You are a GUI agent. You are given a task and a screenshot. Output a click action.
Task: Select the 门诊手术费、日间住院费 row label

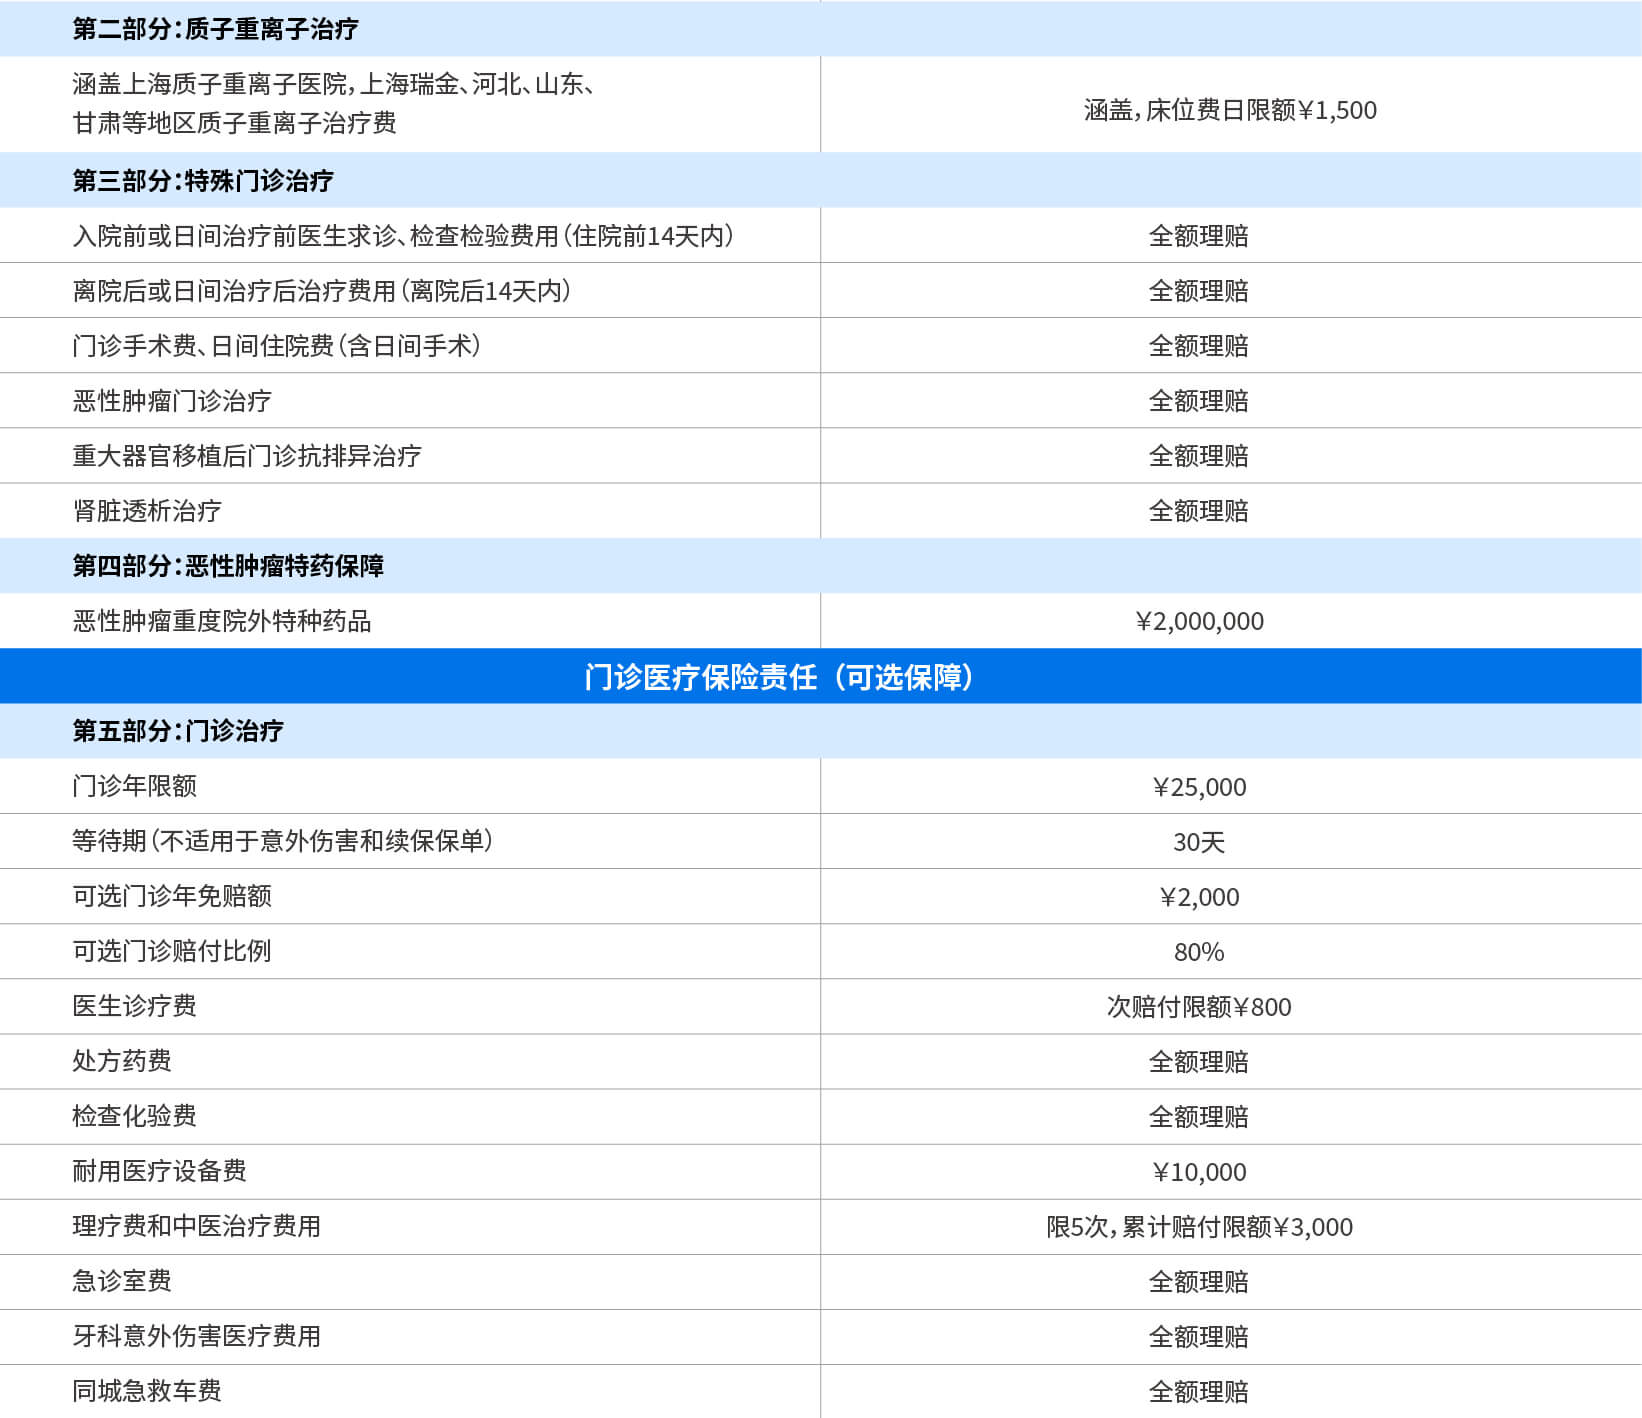pyautogui.click(x=278, y=346)
